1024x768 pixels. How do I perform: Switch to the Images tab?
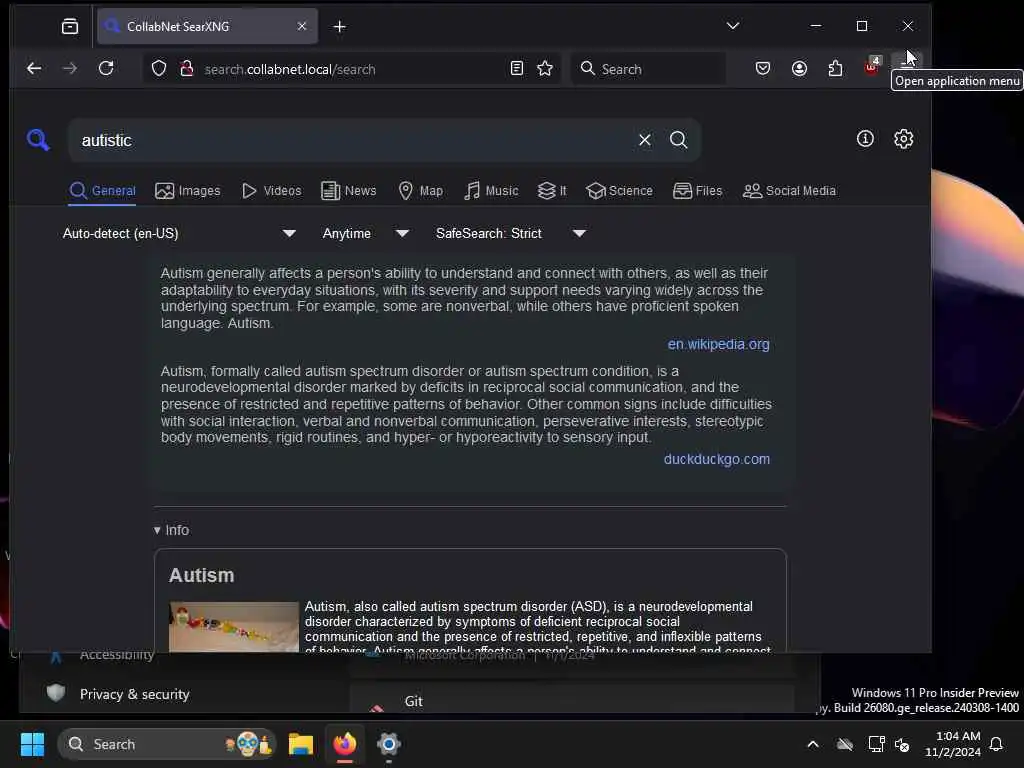pyautogui.click(x=187, y=191)
